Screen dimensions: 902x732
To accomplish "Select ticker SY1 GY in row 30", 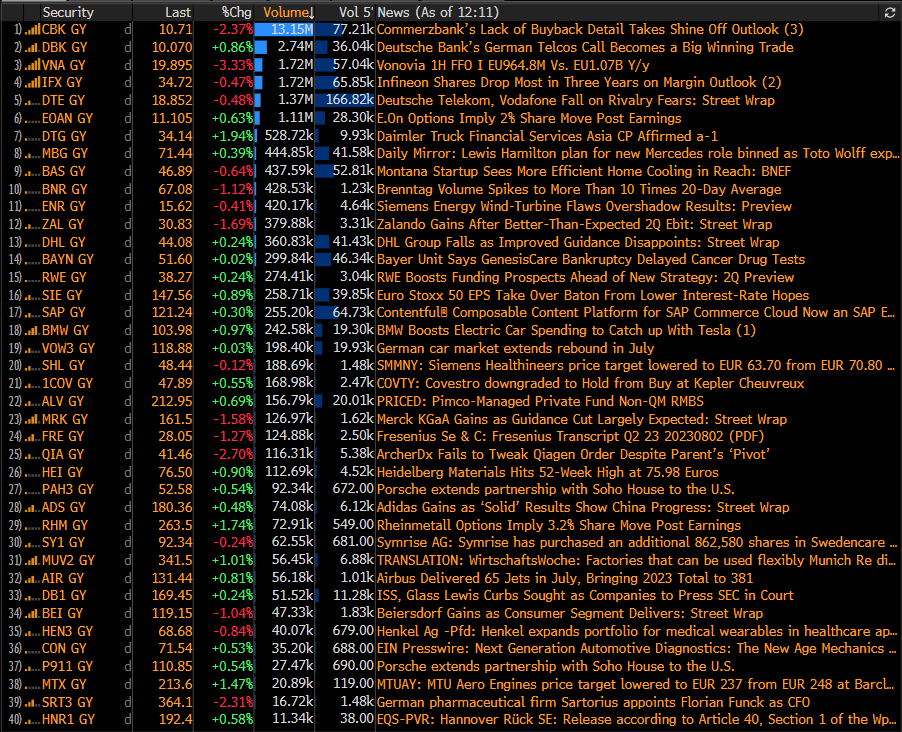I will point(63,543).
